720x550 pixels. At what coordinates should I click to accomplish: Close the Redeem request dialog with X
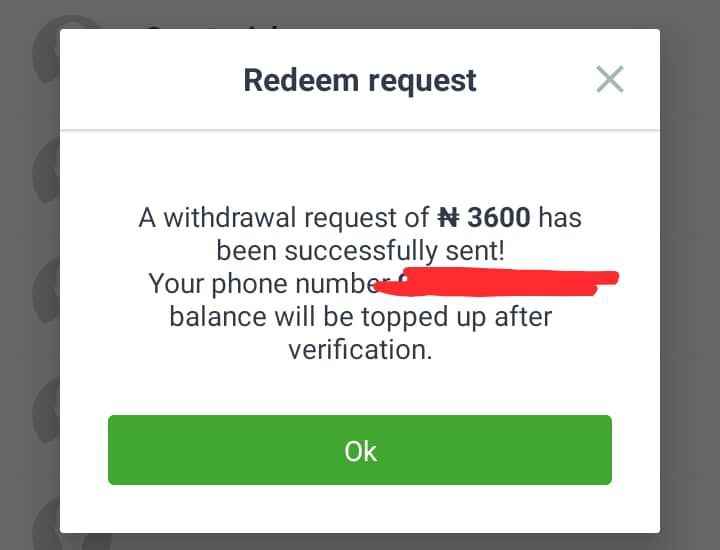pos(610,79)
